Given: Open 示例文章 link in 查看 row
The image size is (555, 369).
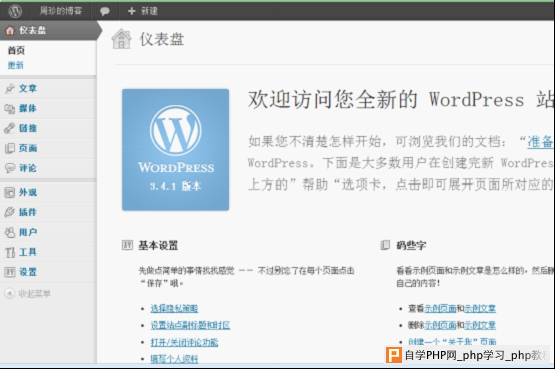Looking at the screenshot, I should click(480, 309).
